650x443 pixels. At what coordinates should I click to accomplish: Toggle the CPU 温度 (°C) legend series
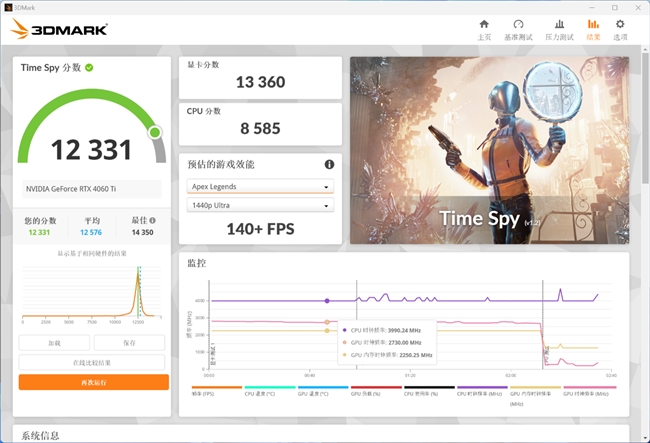click(x=269, y=391)
